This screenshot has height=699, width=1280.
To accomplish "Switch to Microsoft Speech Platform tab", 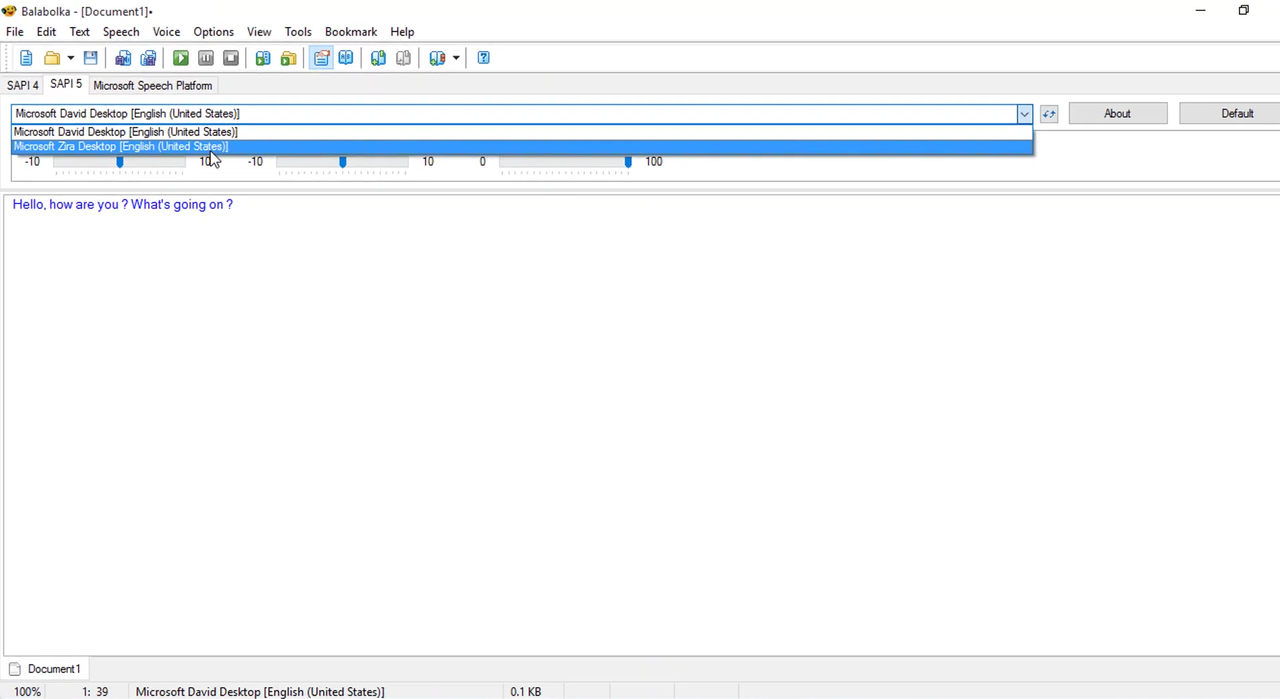I will click(153, 86).
